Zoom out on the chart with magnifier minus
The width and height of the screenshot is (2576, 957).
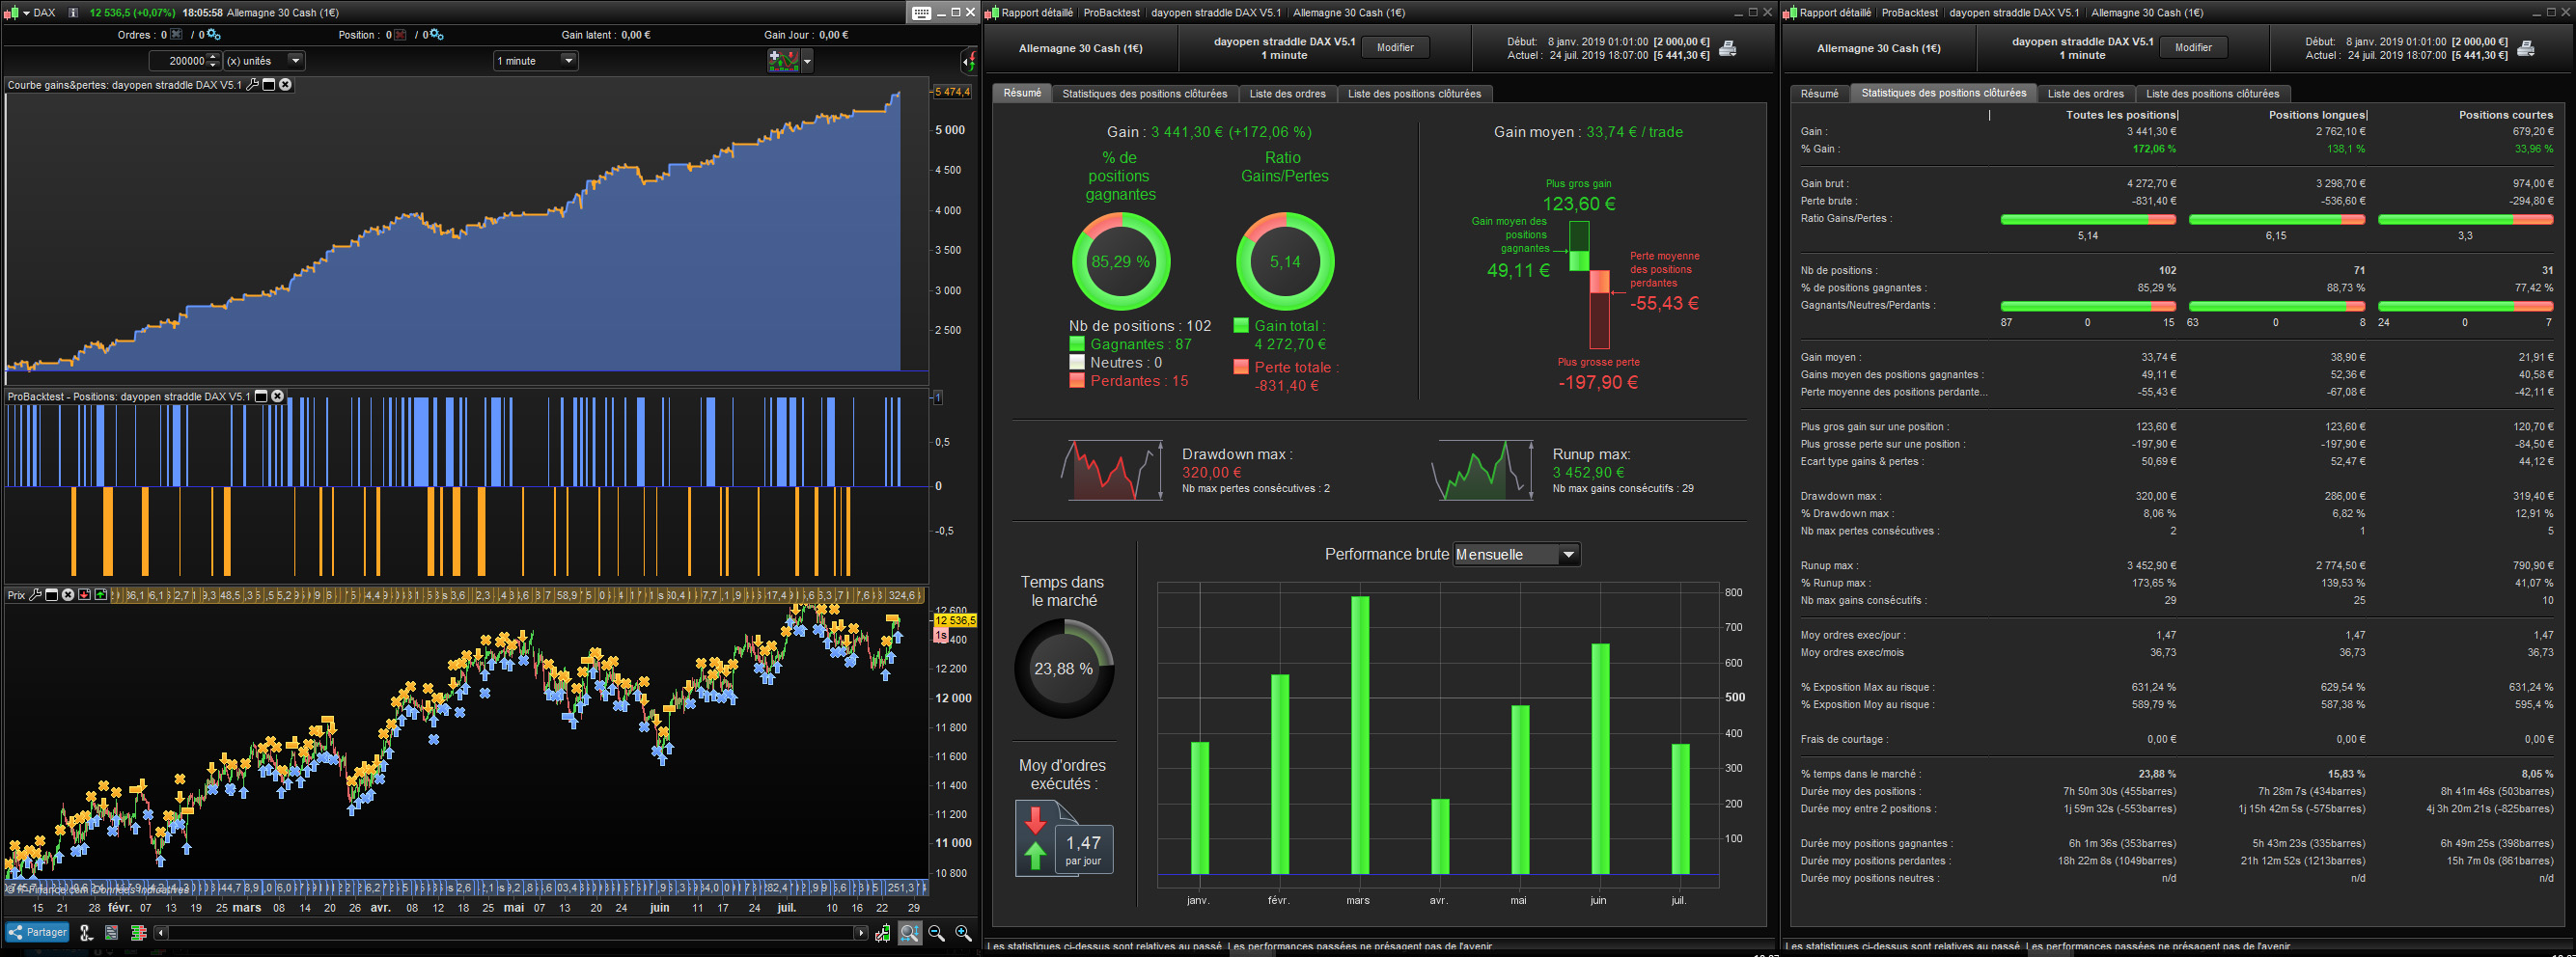(936, 932)
